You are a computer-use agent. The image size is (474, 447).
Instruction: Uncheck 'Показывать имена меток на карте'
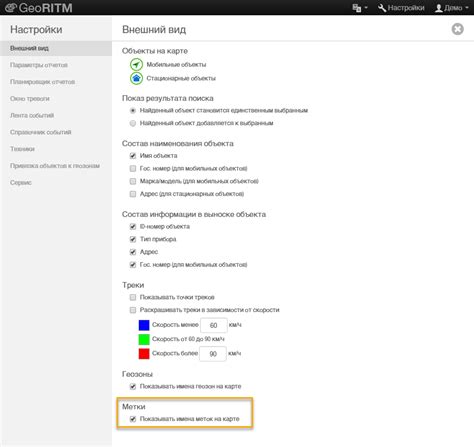tap(133, 419)
